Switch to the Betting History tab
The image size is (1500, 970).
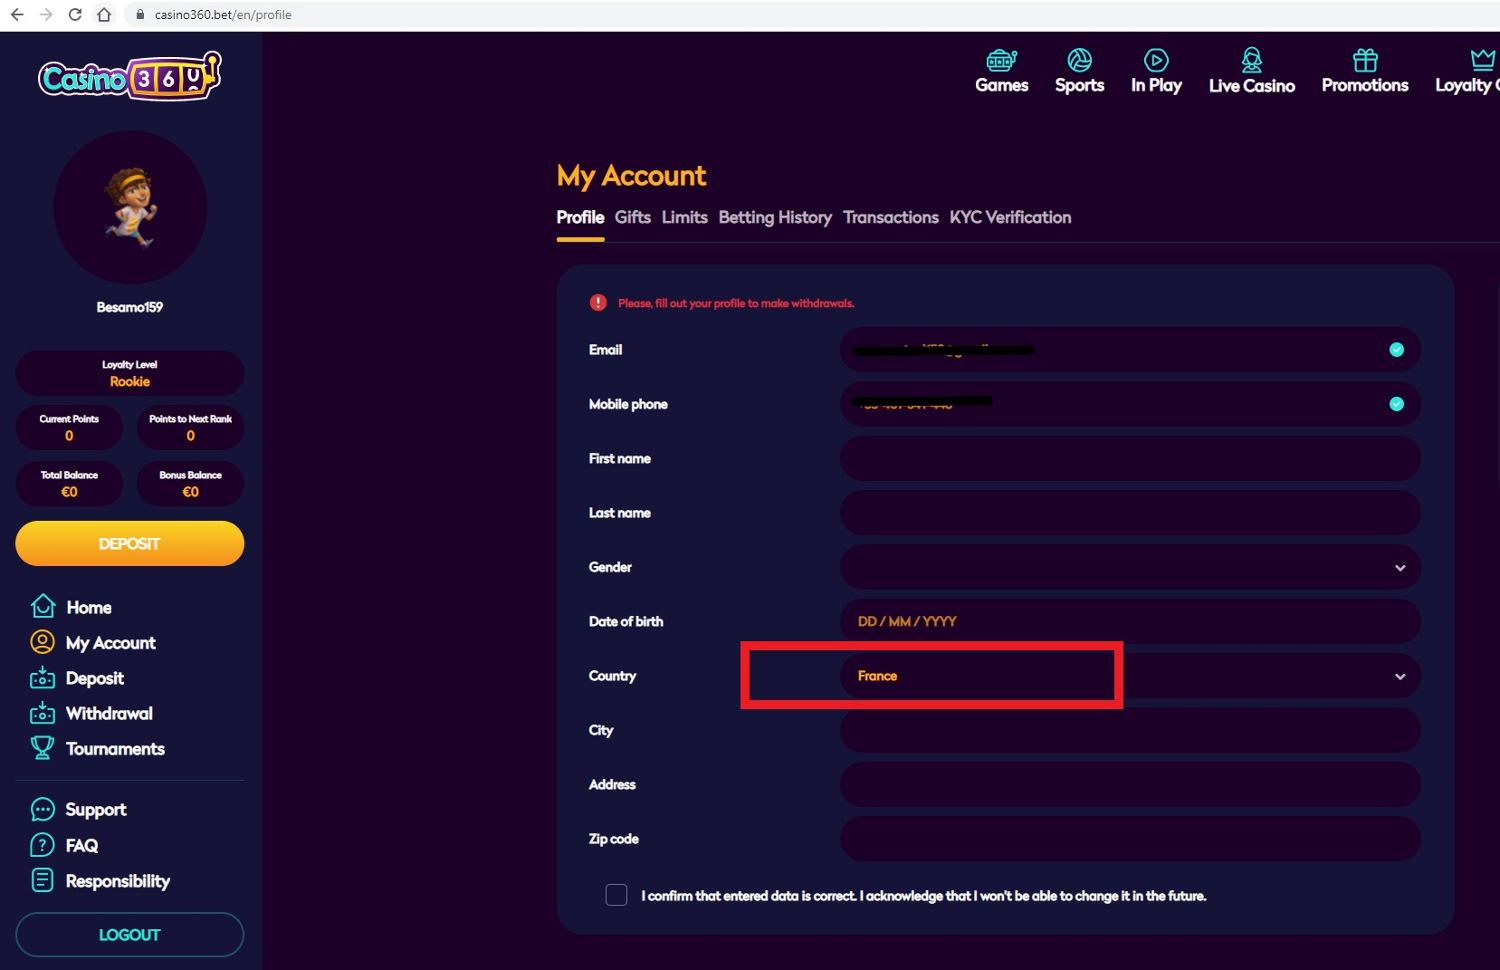point(775,217)
